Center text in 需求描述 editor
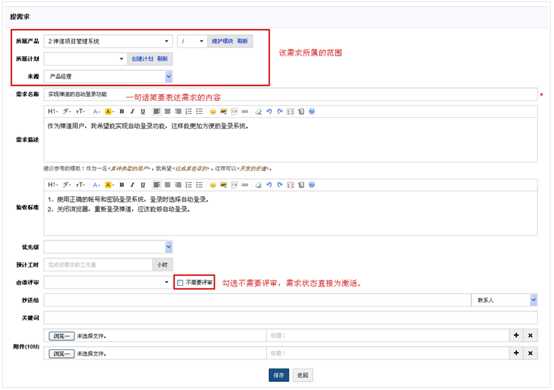554x390 pixels. click(167, 111)
